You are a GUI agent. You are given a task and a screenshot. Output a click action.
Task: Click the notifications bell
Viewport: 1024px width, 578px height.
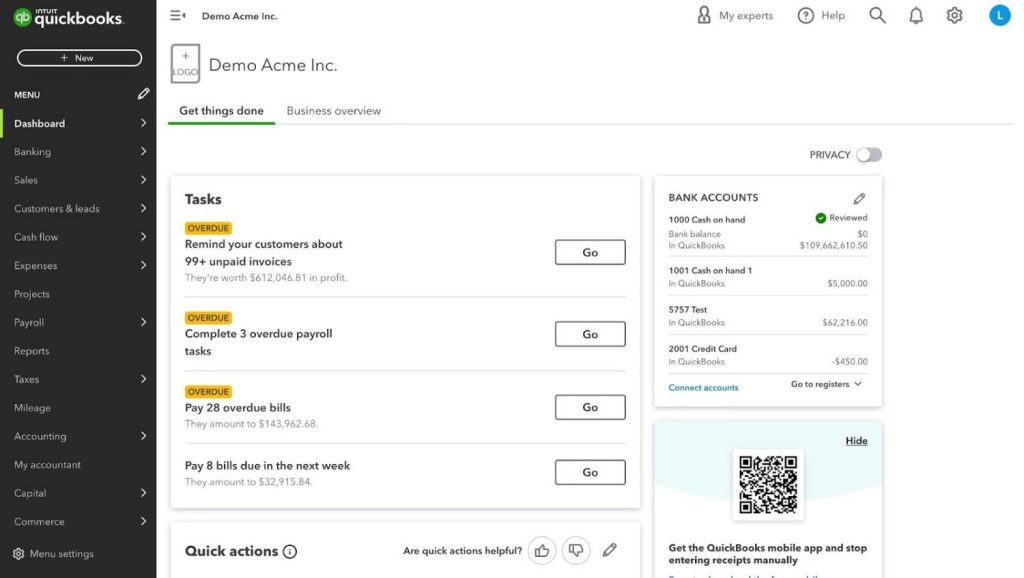[915, 15]
